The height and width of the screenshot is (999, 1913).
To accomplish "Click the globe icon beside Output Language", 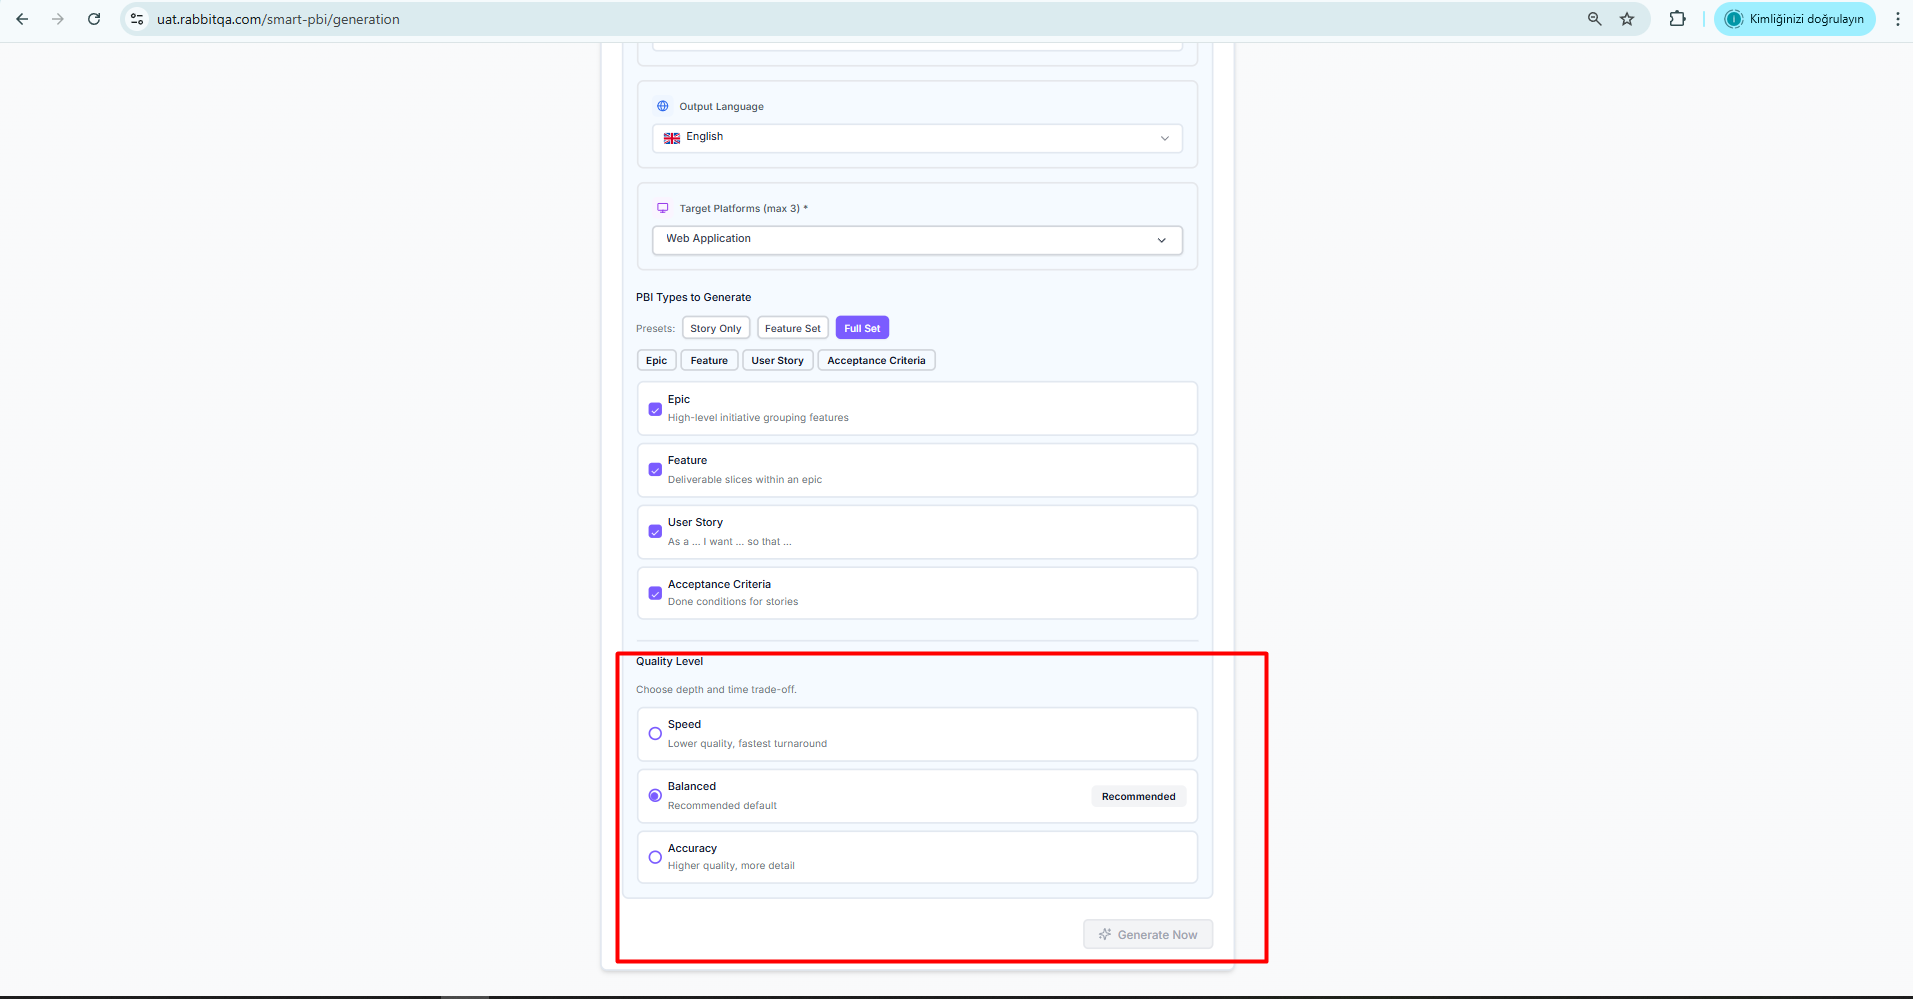I will pos(662,106).
